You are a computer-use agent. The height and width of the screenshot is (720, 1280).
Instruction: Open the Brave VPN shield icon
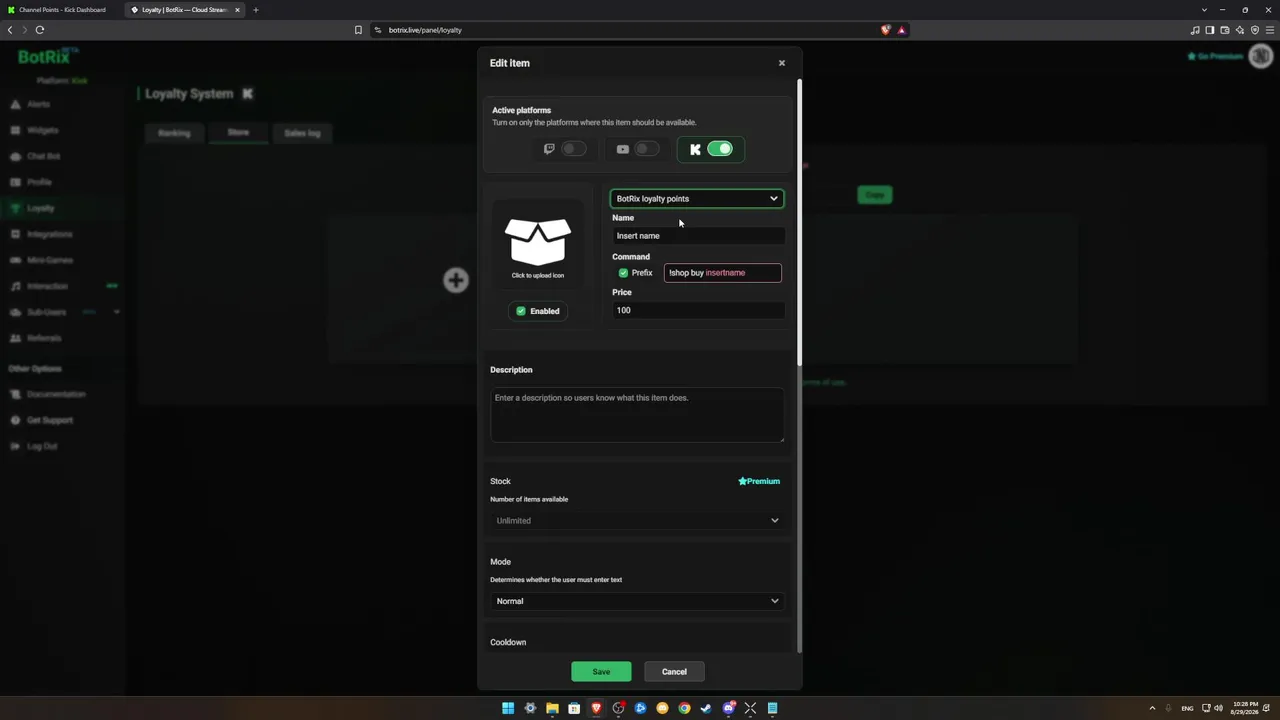tap(1255, 30)
